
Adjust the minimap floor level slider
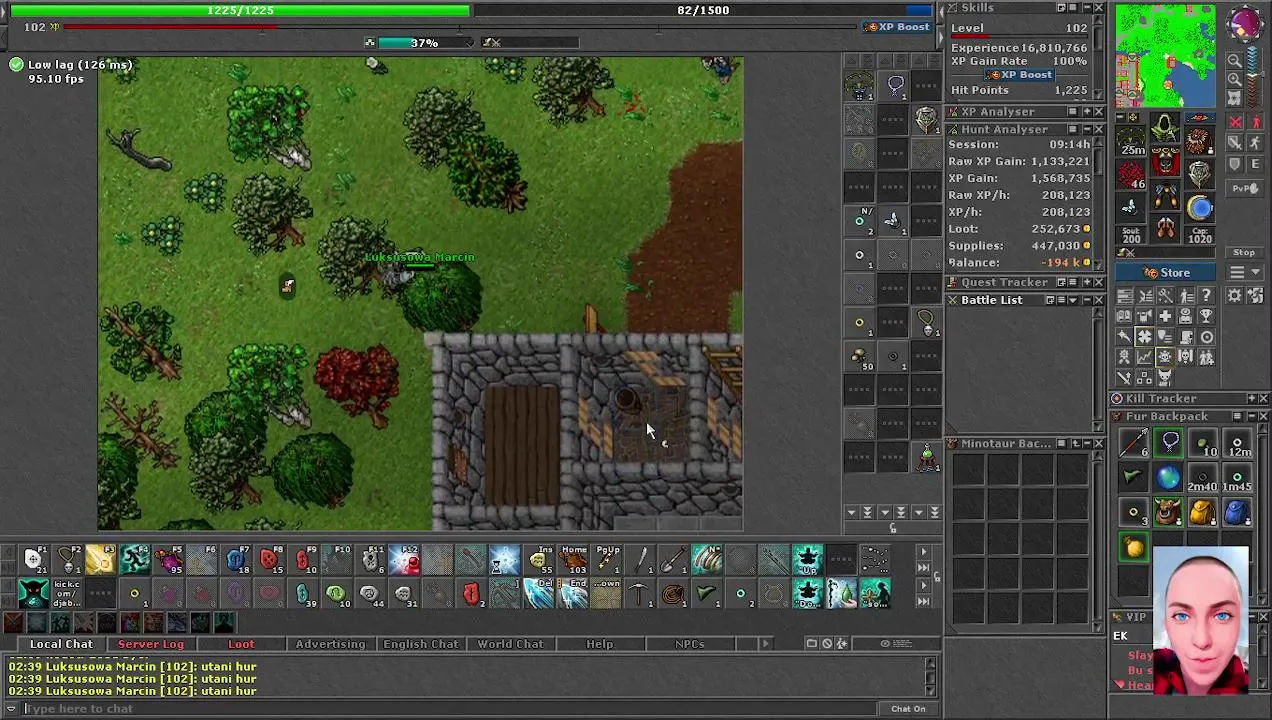point(1254,77)
